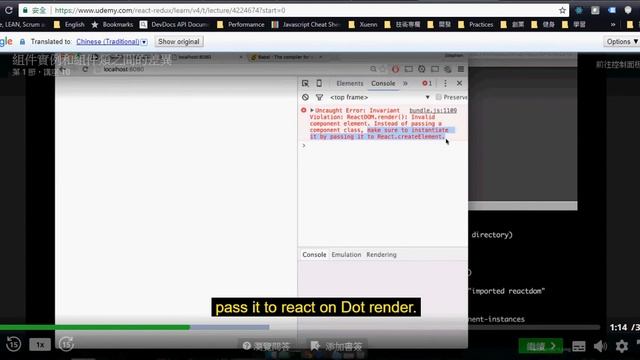Open video settings gear
The height and width of the screenshot is (360, 640).
click(622, 347)
